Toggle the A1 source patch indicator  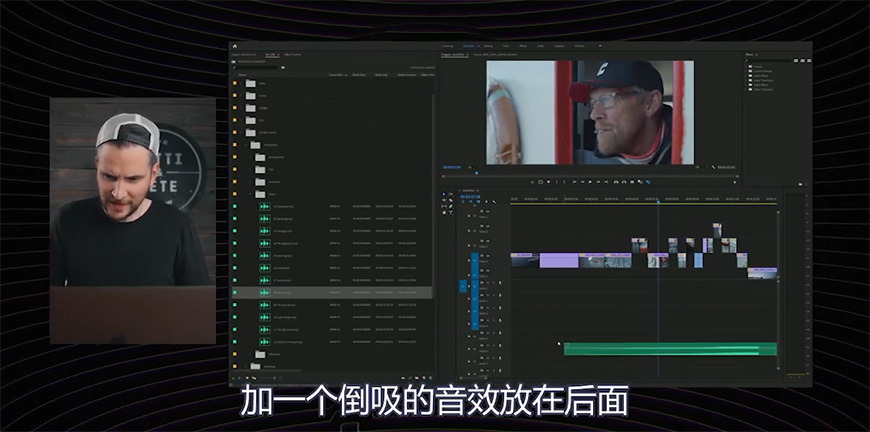point(463,286)
